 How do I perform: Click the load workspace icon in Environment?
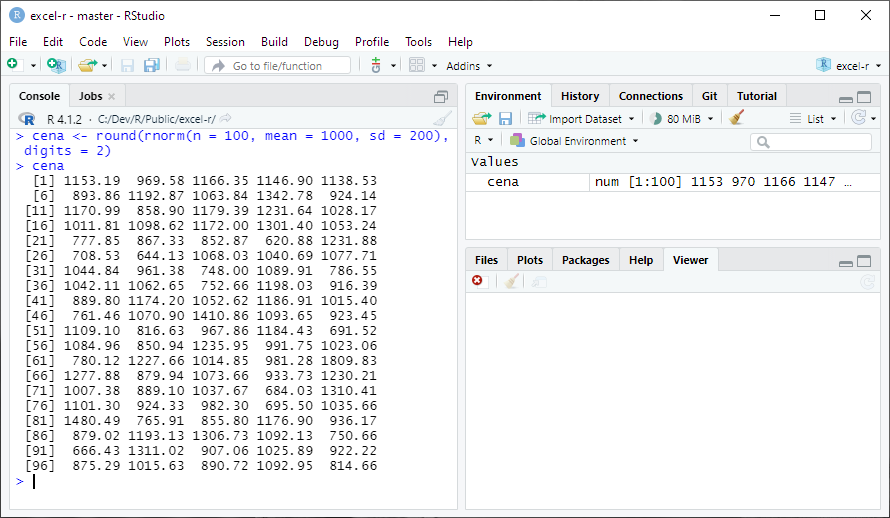pyautogui.click(x=482, y=118)
